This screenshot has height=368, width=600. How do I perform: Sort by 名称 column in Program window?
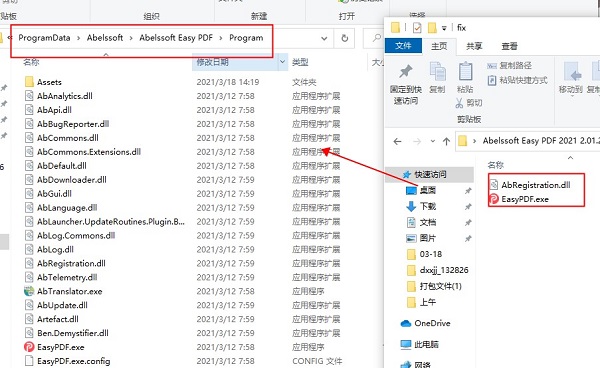[31, 62]
